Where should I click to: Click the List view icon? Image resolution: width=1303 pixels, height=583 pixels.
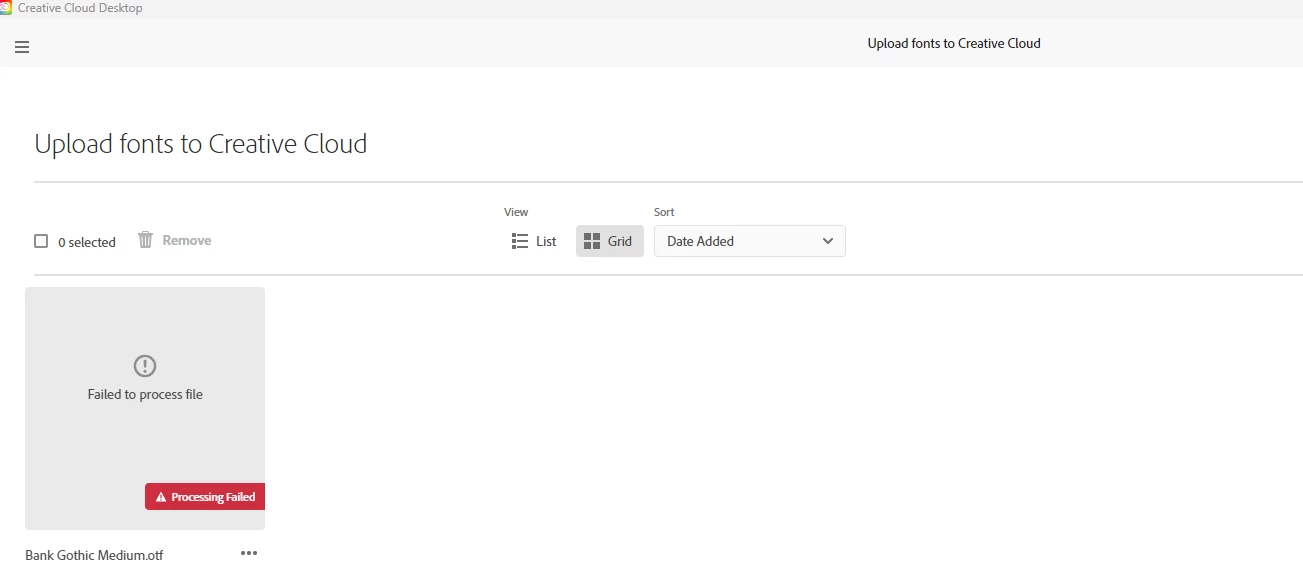[519, 241]
